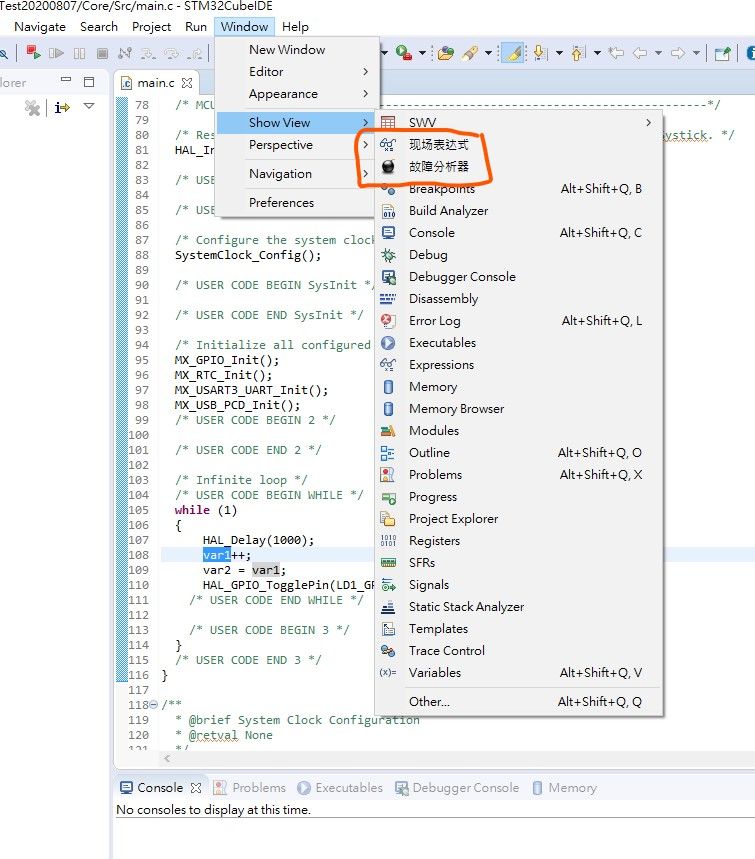Show the Debugger Console view in menu
This screenshot has height=859, width=755.
[518, 277]
